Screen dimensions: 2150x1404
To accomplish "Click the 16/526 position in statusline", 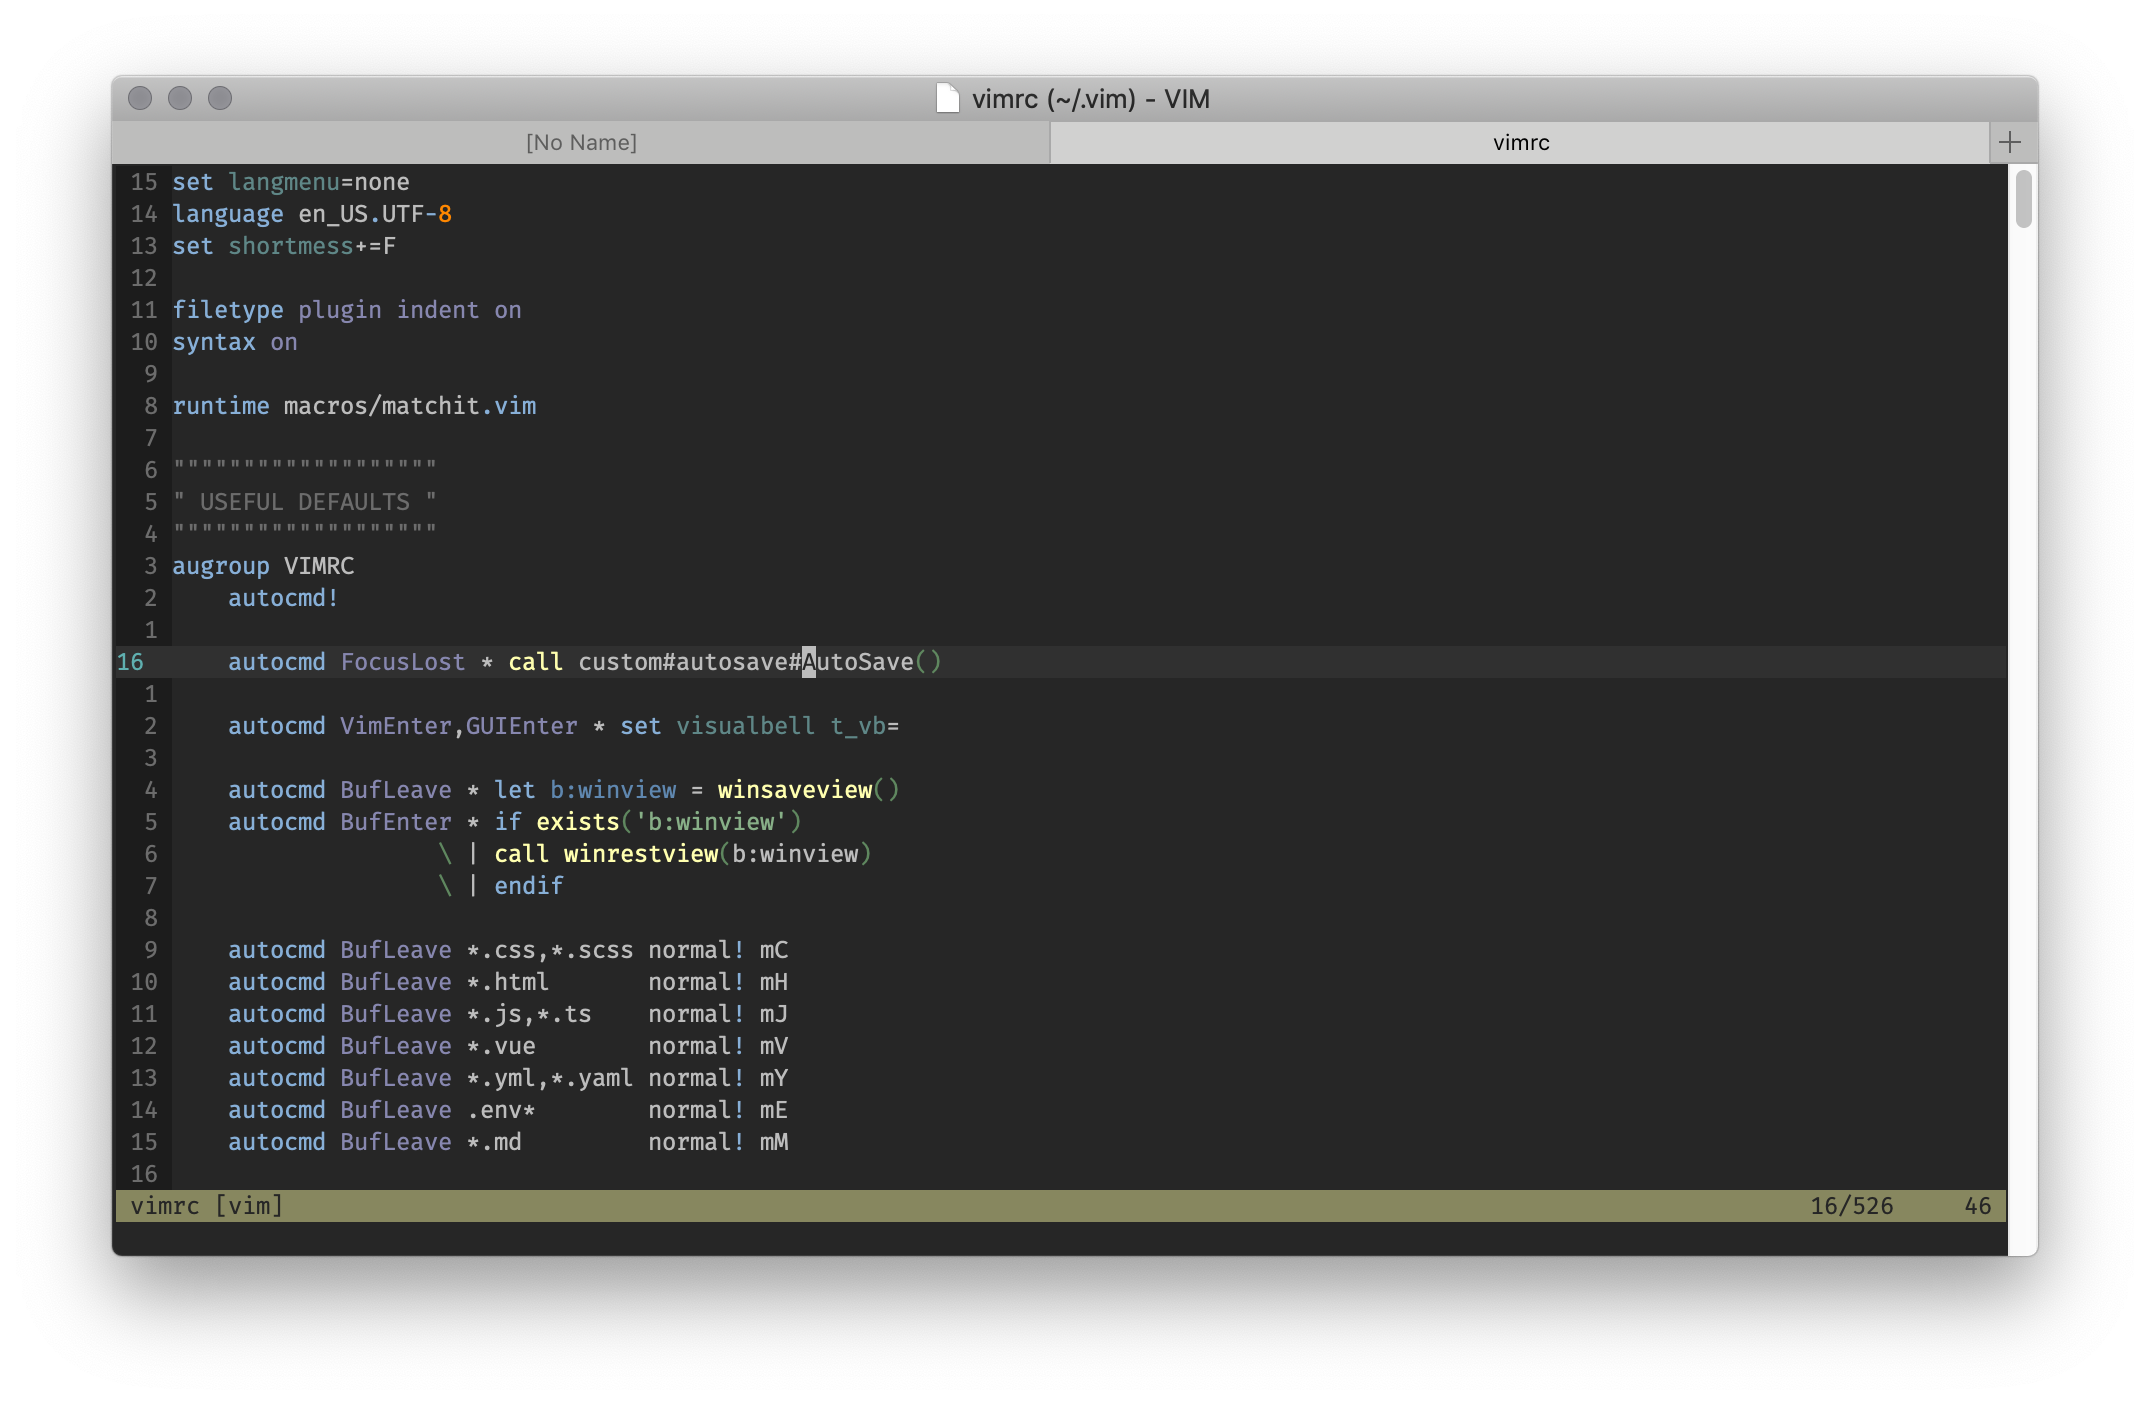I will pyautogui.click(x=1851, y=1206).
